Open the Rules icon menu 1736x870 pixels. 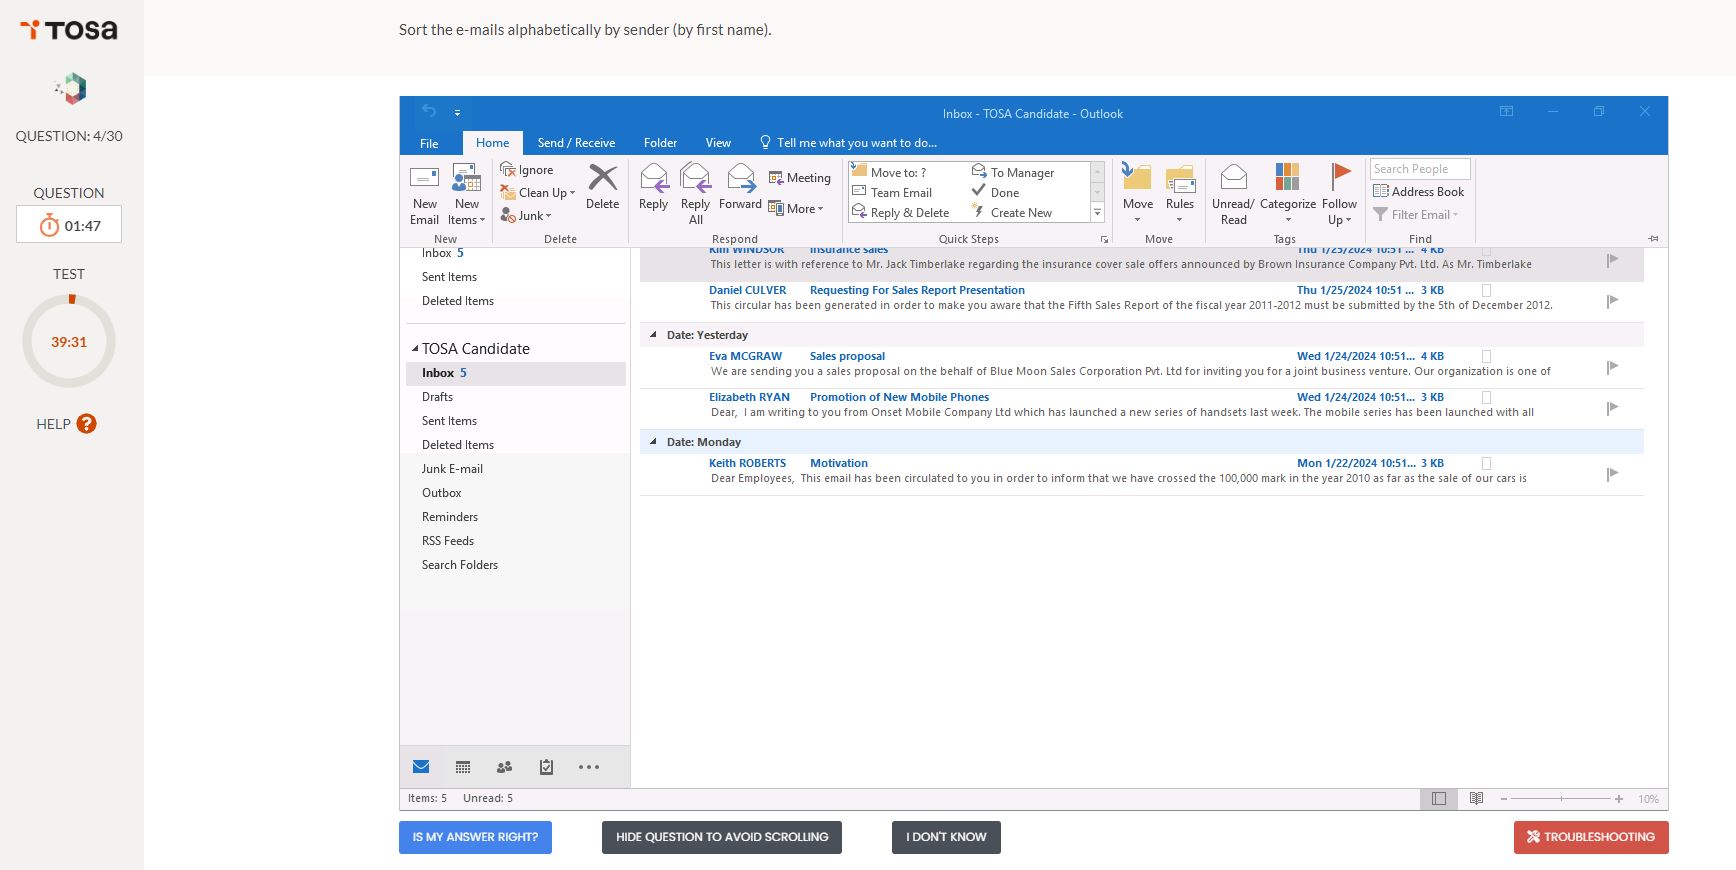coord(1180,195)
